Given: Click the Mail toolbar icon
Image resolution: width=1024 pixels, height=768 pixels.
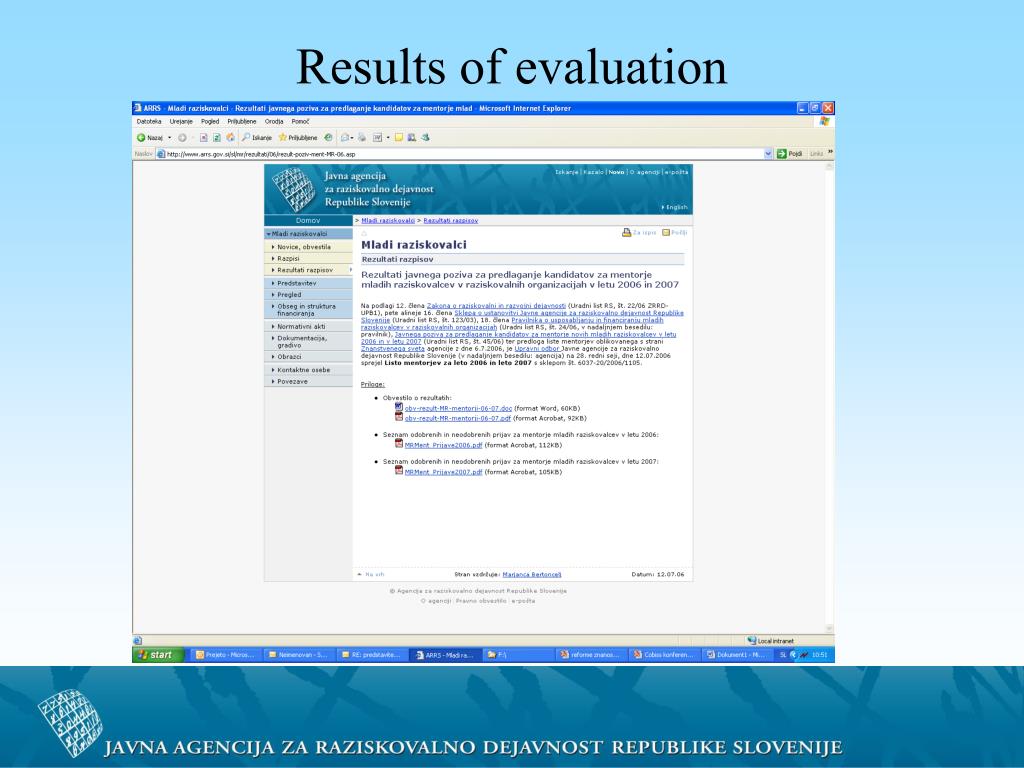Looking at the screenshot, I should point(345,138).
